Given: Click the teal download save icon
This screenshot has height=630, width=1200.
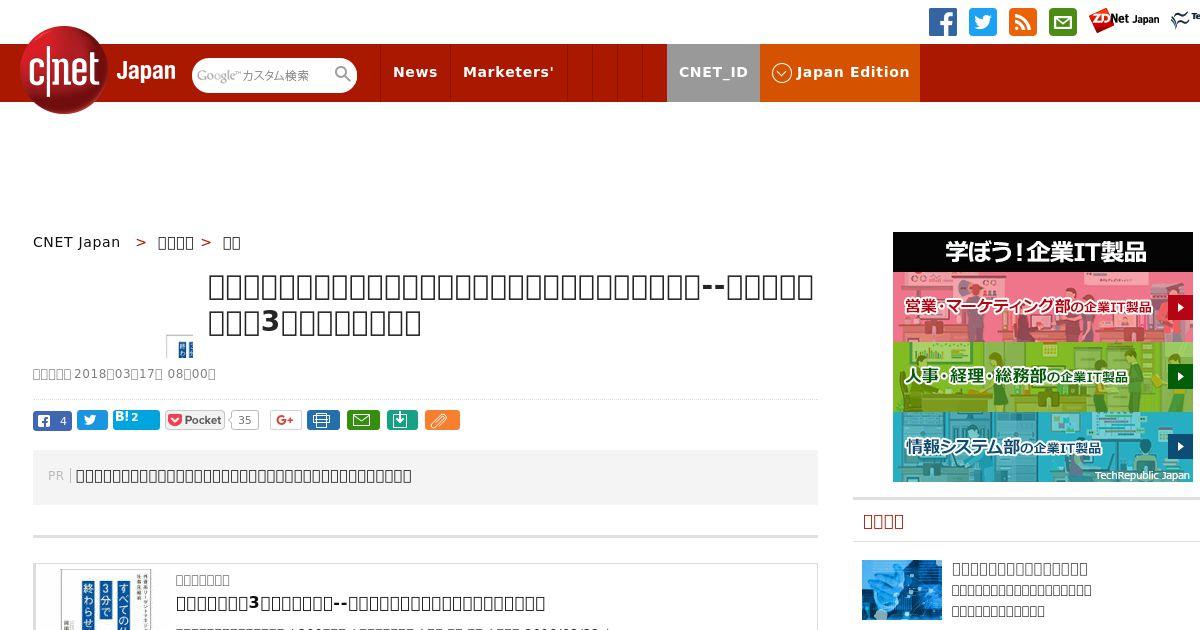Looking at the screenshot, I should click(x=401, y=420).
